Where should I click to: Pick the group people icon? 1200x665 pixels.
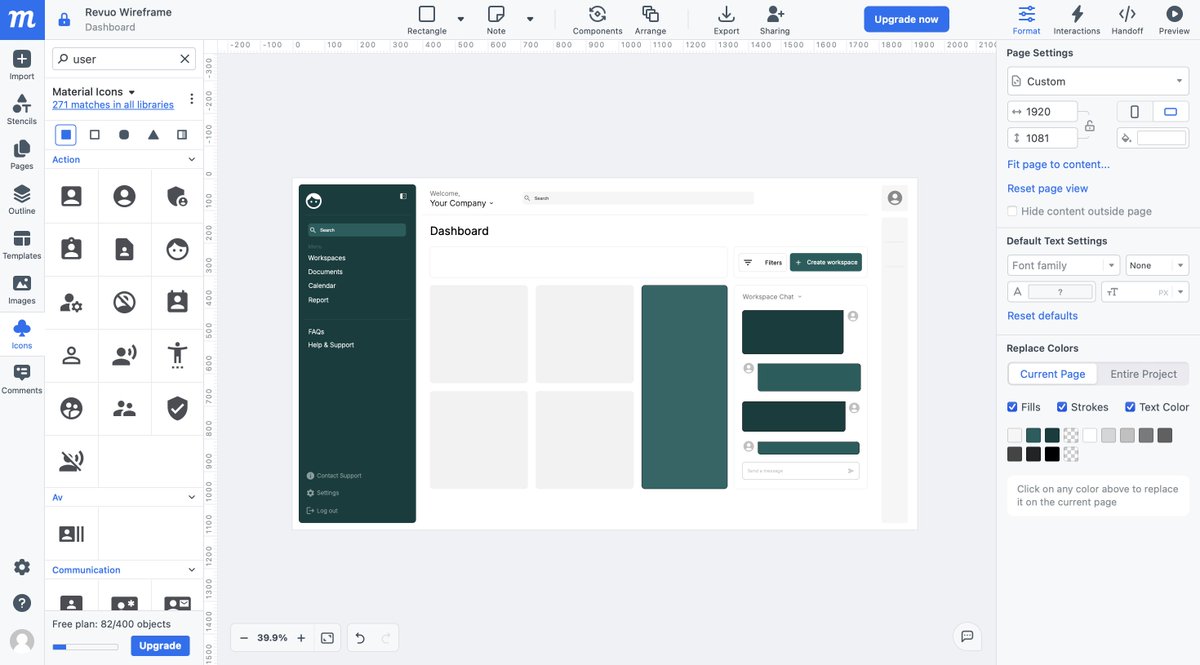(124, 408)
